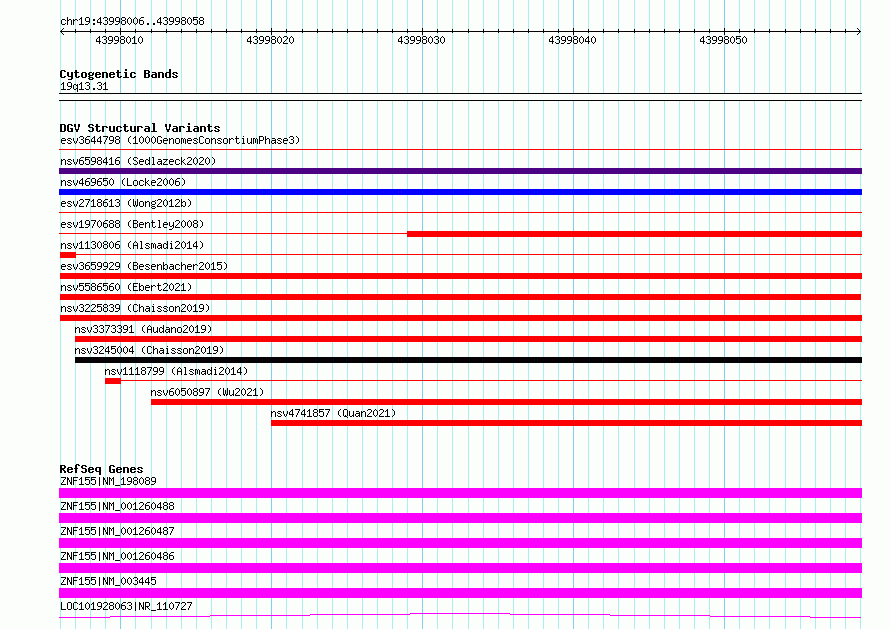Screen dimensions: 890x629
Task: Open the esv2718613 (Wong2012b) variant label
Action: point(126,203)
